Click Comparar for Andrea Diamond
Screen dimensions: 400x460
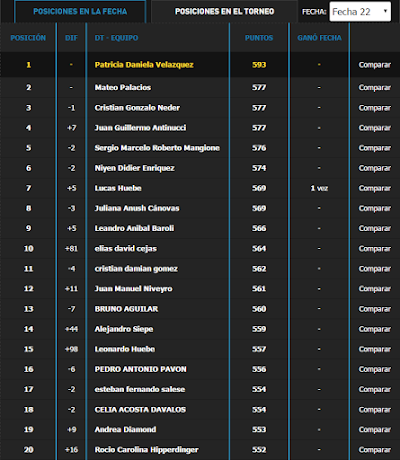click(375, 430)
